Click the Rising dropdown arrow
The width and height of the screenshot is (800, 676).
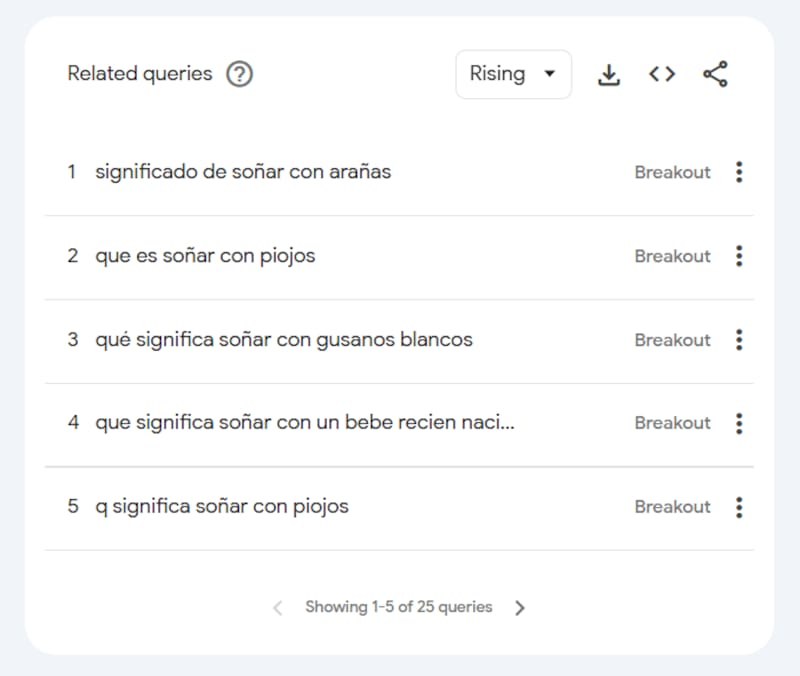tap(548, 73)
